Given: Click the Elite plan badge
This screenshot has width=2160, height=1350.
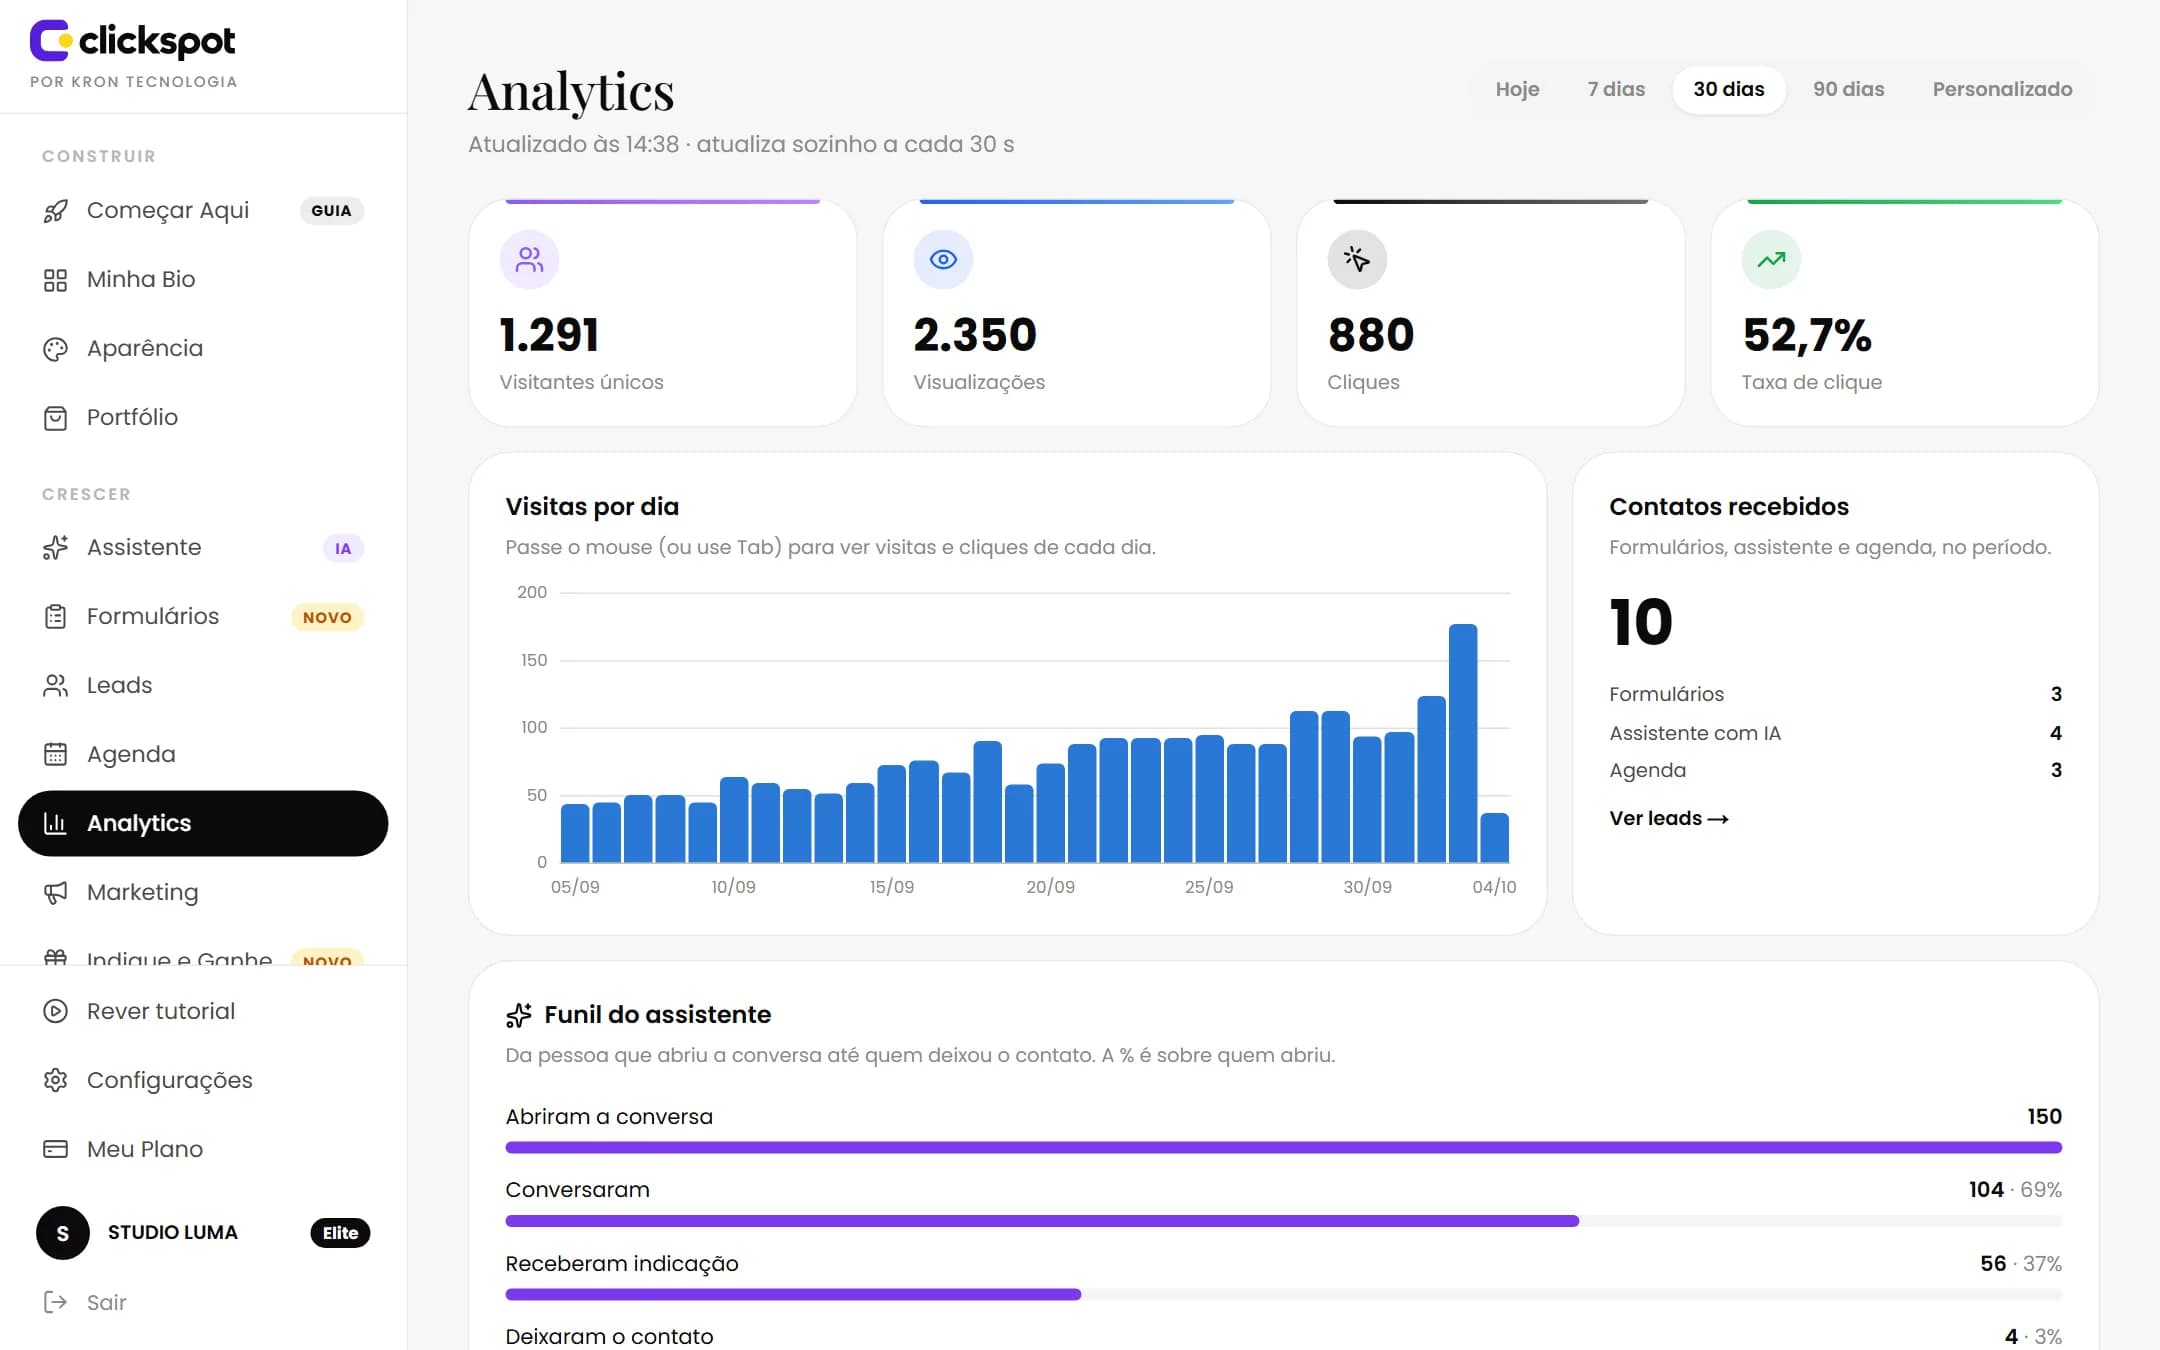Looking at the screenshot, I should click(x=340, y=1233).
